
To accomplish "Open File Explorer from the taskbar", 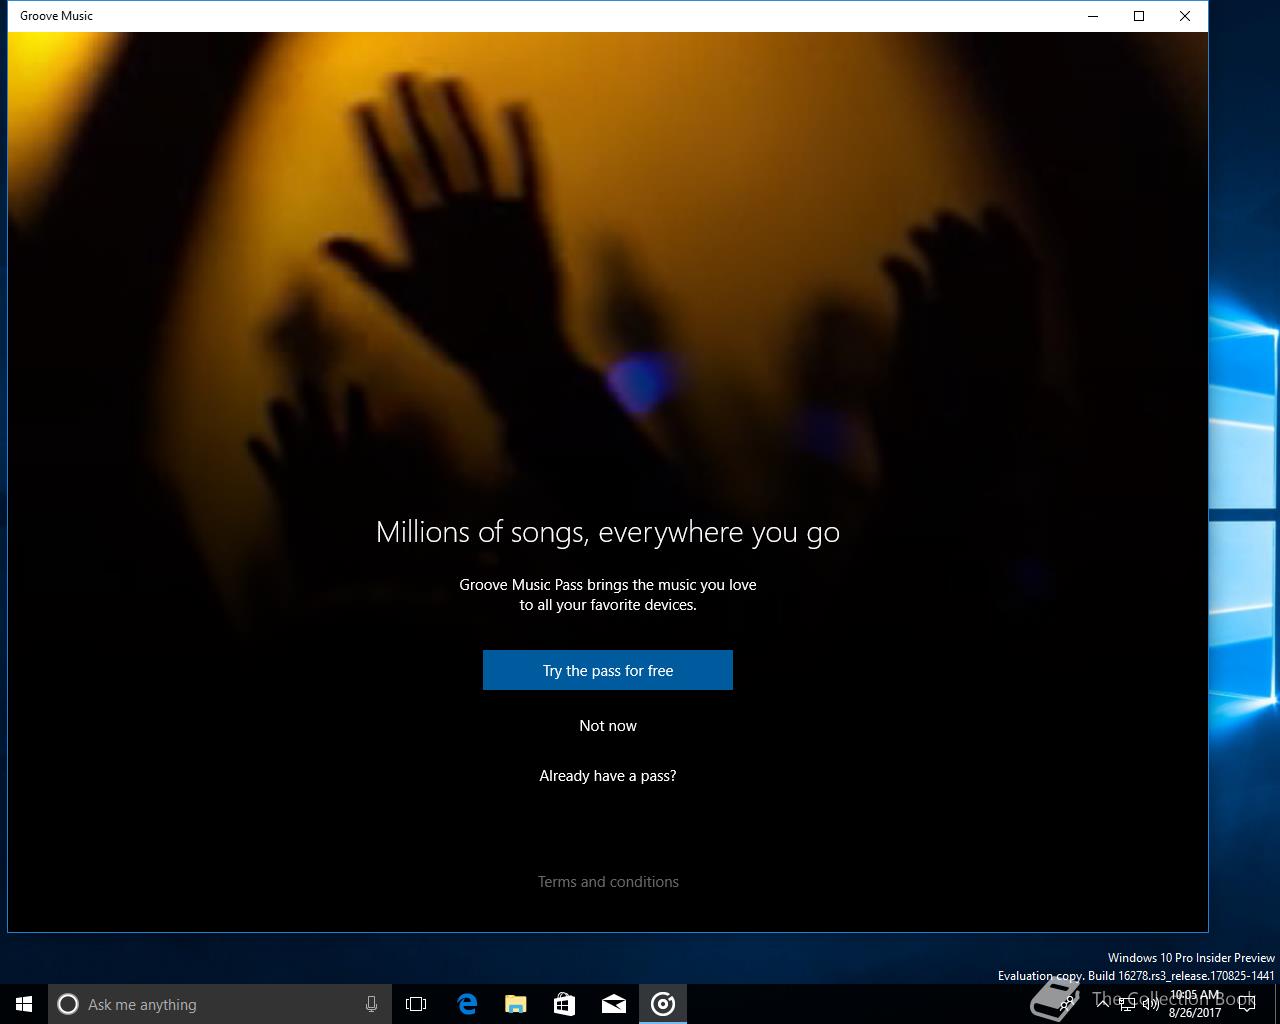I will [516, 1004].
